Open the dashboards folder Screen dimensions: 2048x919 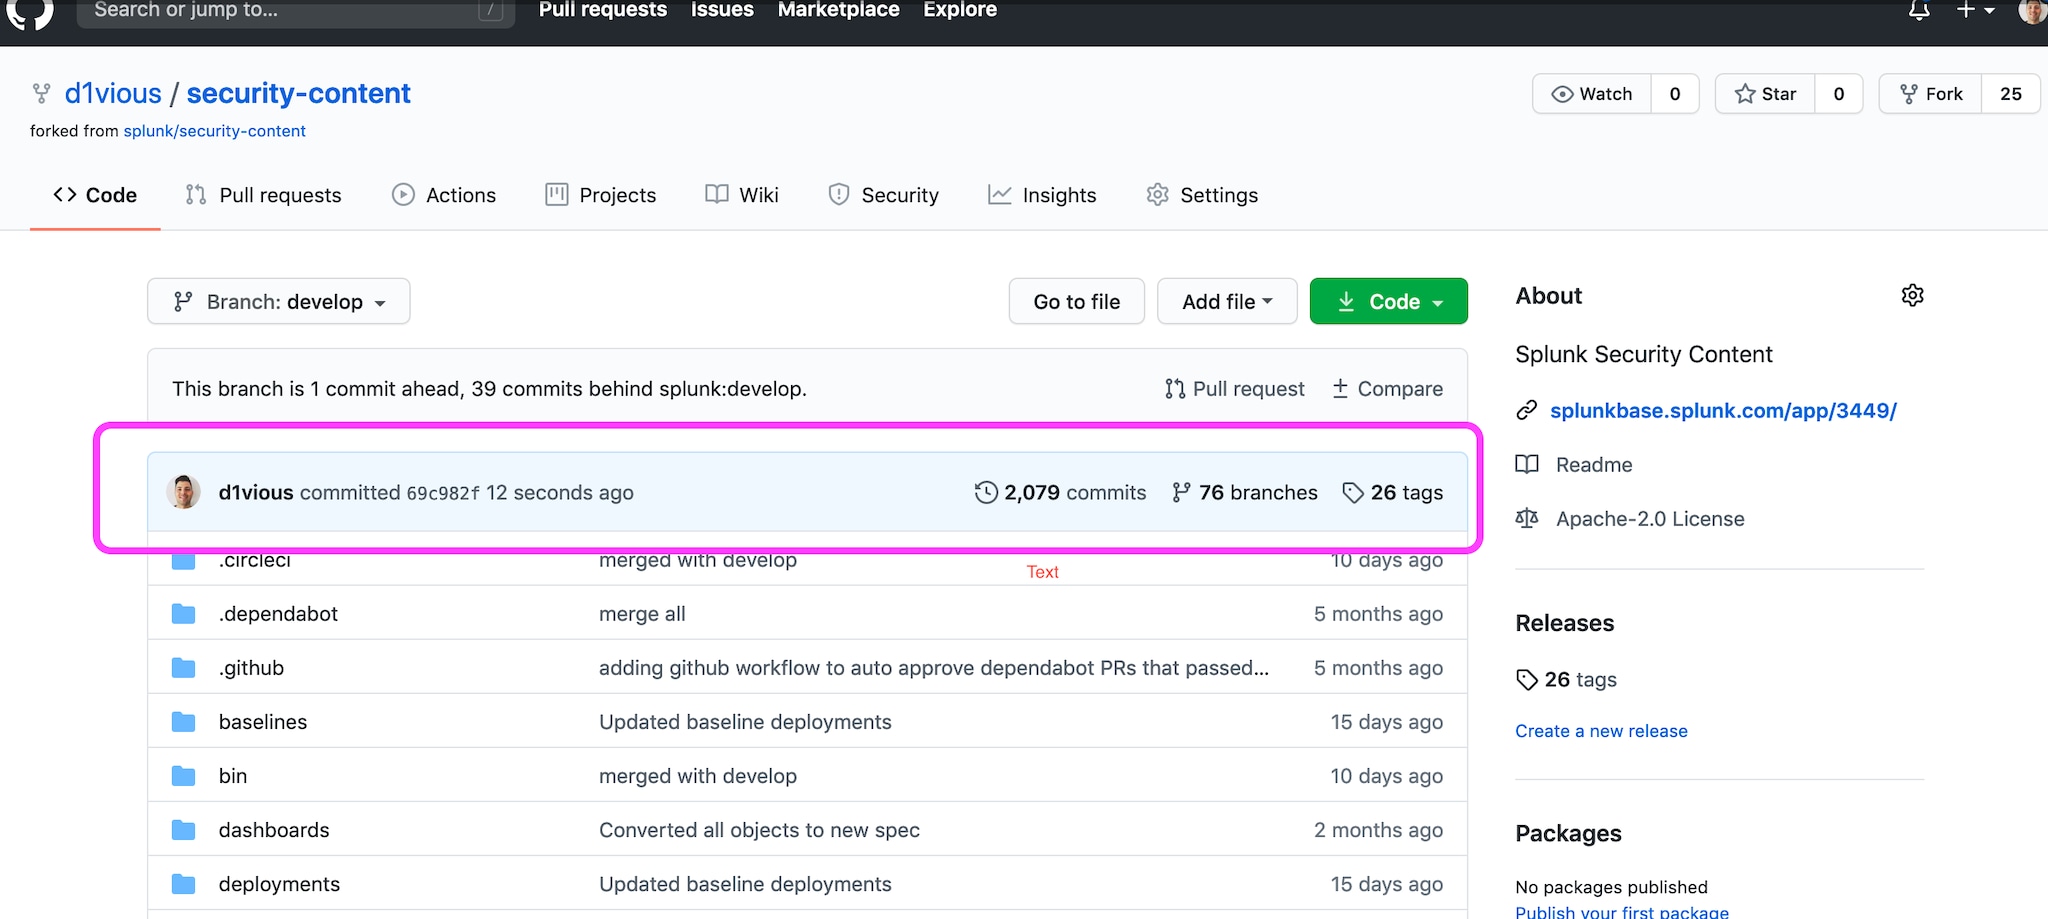tap(274, 830)
